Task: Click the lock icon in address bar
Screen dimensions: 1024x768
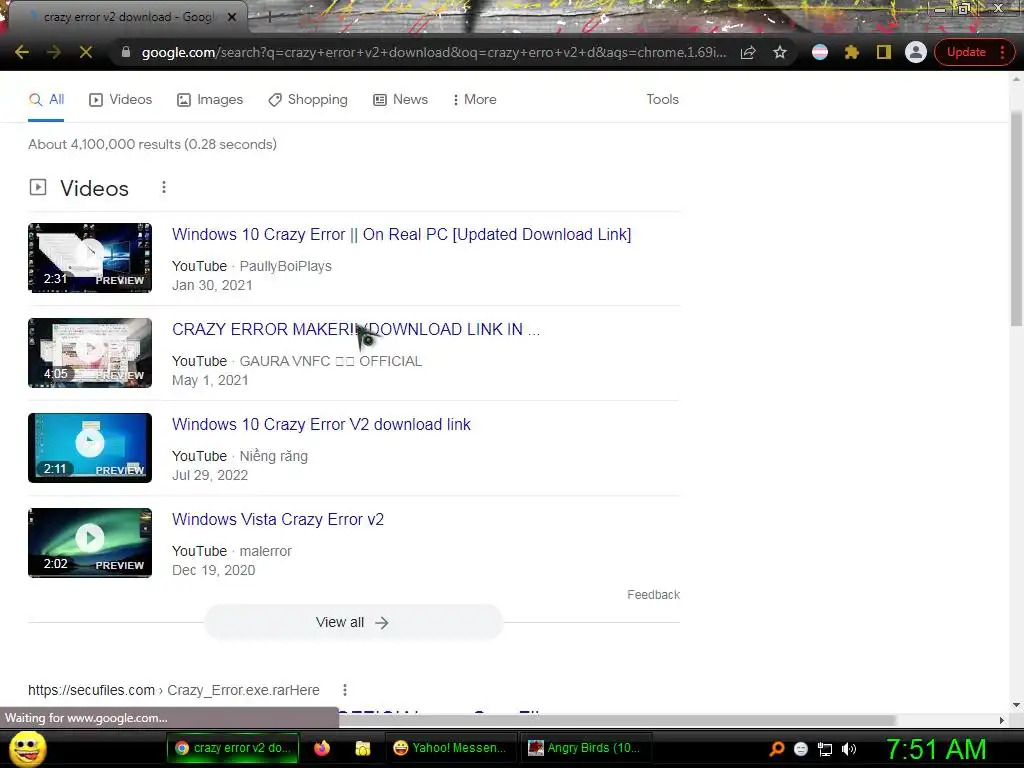Action: (126, 52)
